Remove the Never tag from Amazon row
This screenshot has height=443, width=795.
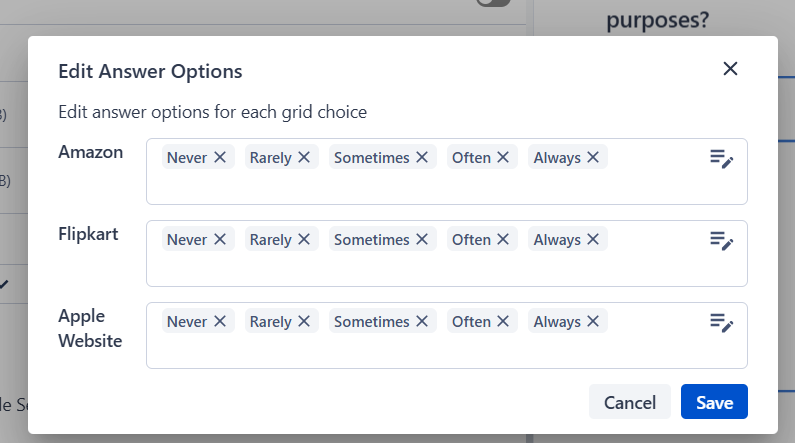pyautogui.click(x=220, y=158)
